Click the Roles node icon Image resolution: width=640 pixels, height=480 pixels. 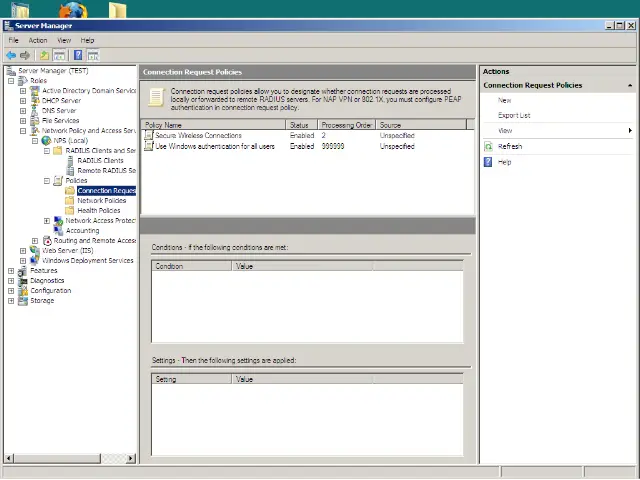click(x=23, y=81)
